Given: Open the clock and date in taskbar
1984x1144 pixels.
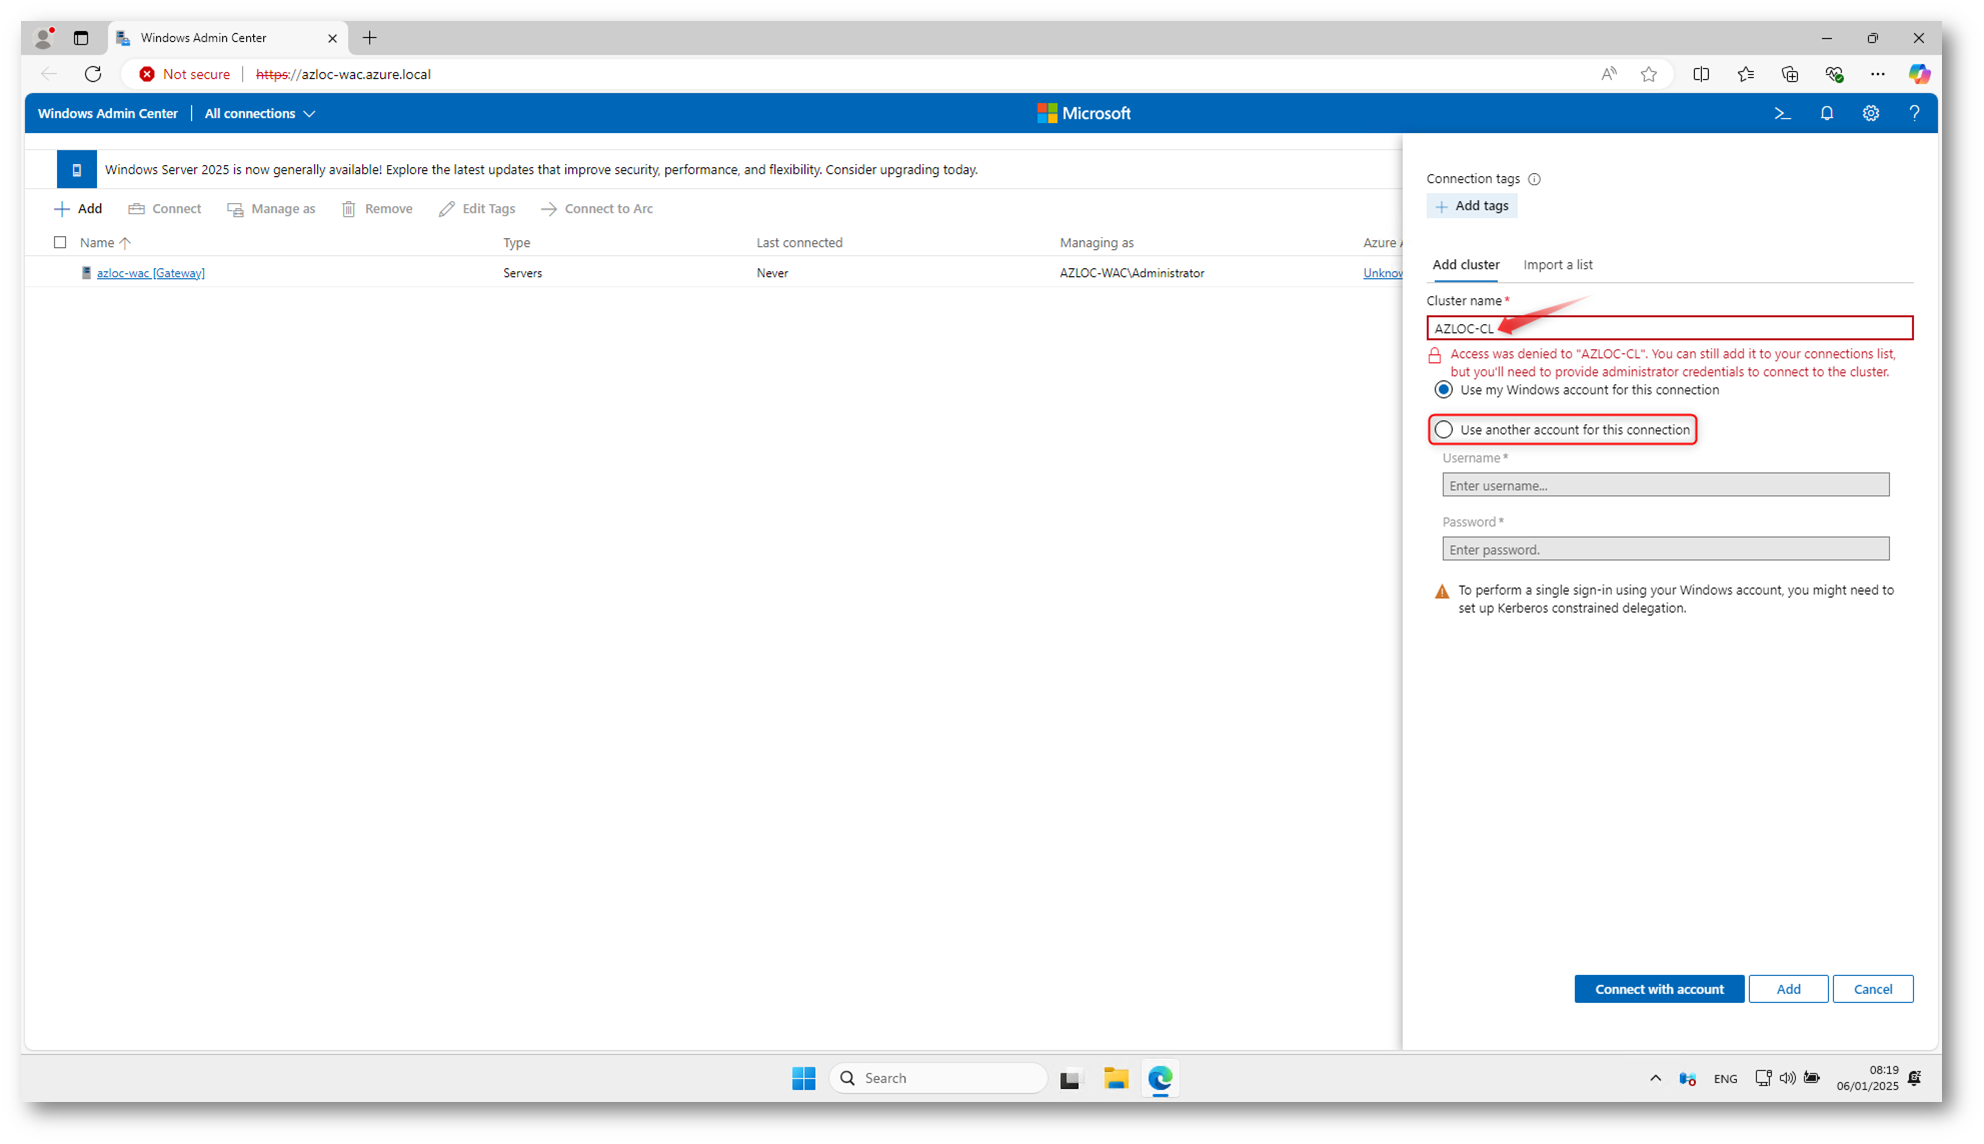Looking at the screenshot, I should (x=1867, y=1078).
